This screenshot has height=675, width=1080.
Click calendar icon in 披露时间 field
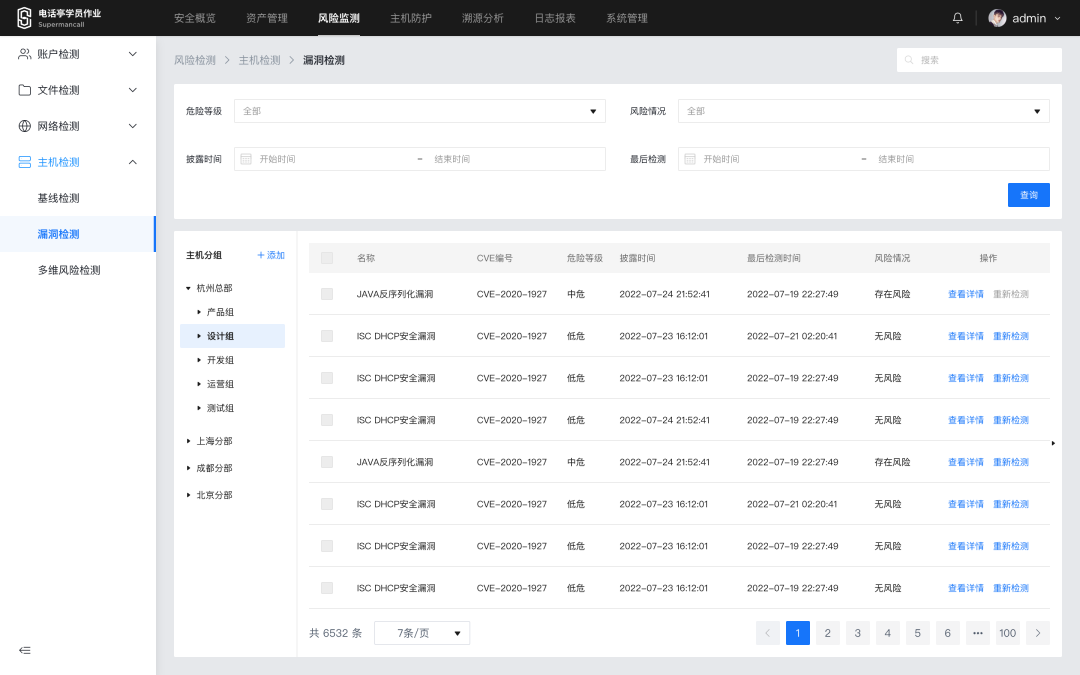(246, 159)
